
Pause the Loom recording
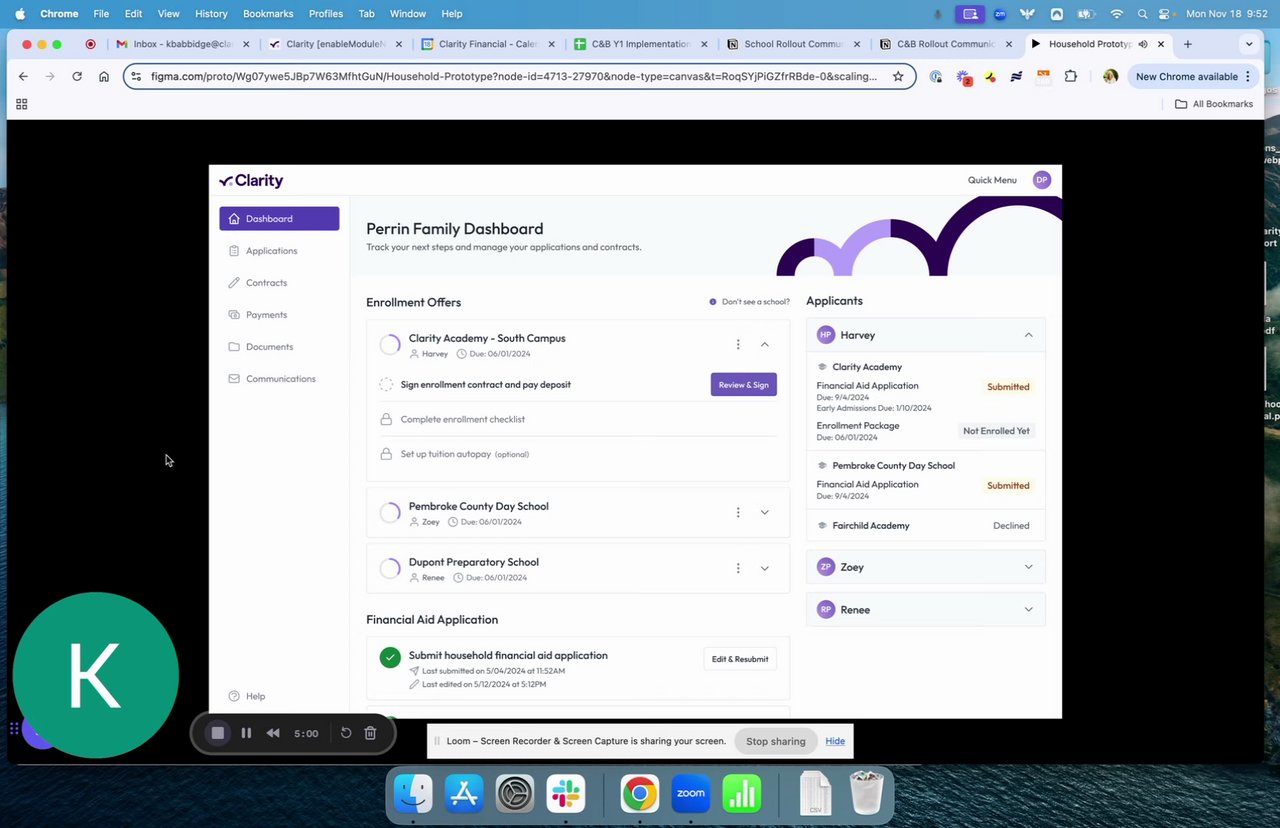(246, 733)
